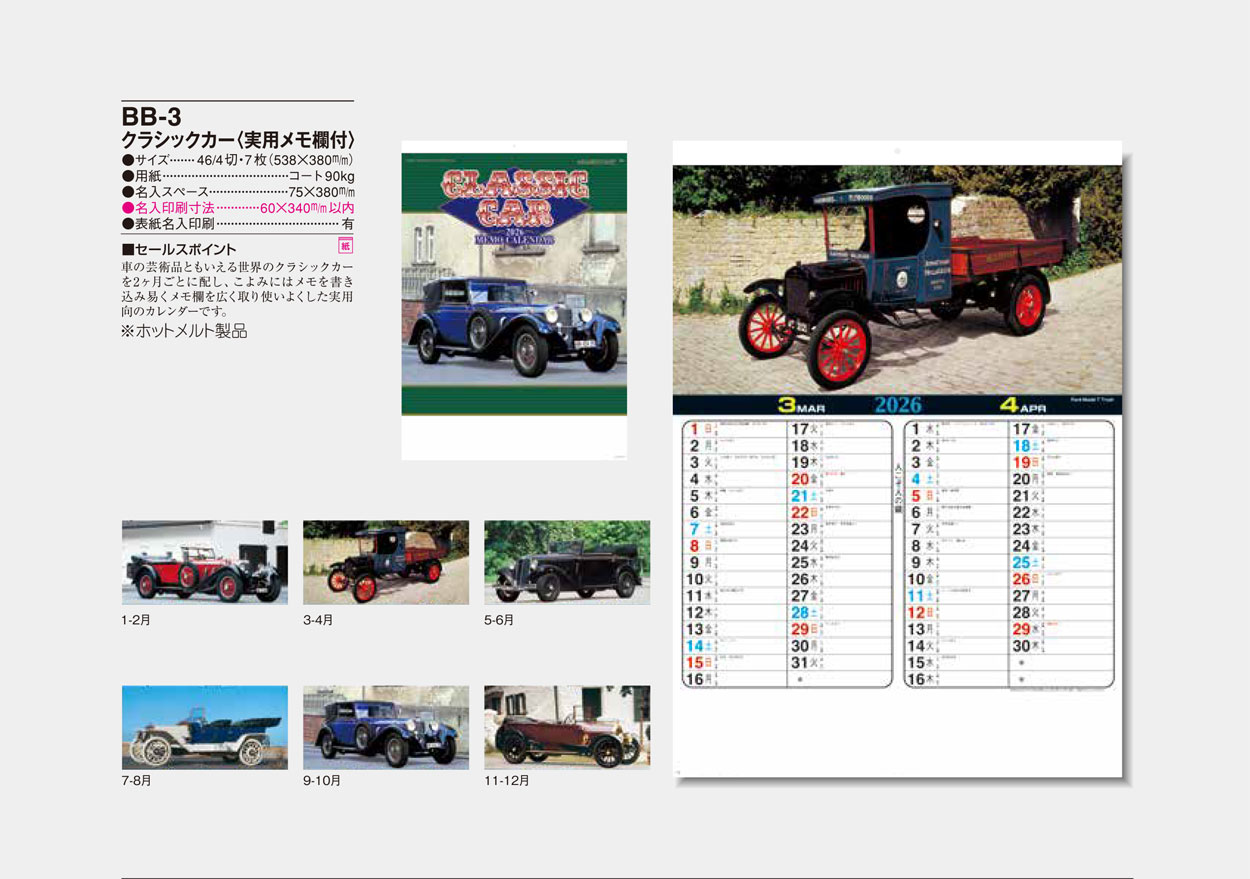Open the red roadster thumbnail for 1-2月
The height and width of the screenshot is (879, 1250).
[205, 562]
